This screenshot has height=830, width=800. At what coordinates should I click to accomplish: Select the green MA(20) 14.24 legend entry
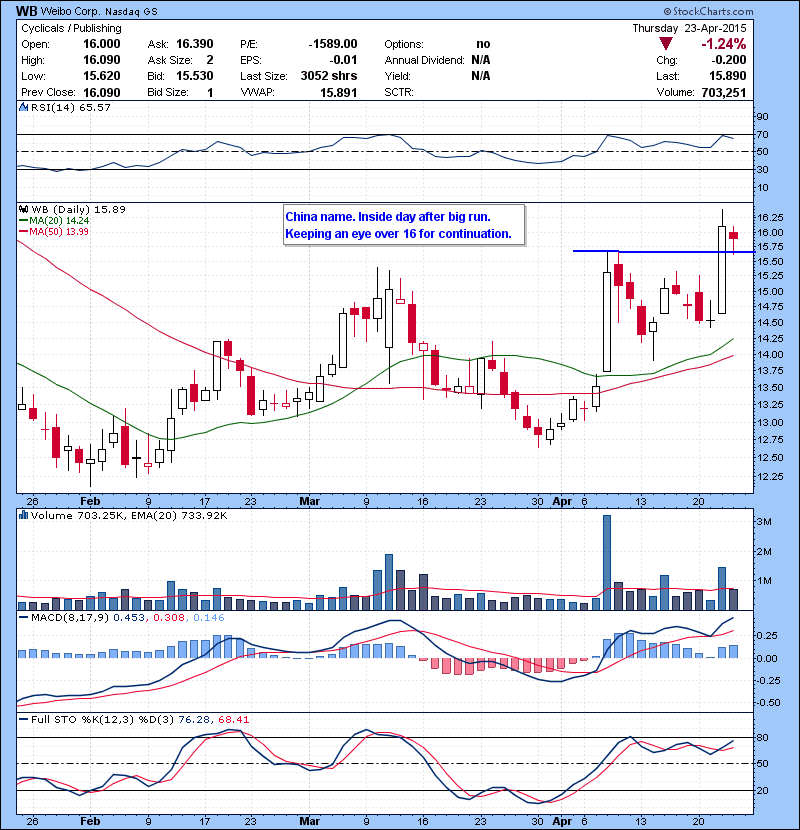pos(54,221)
